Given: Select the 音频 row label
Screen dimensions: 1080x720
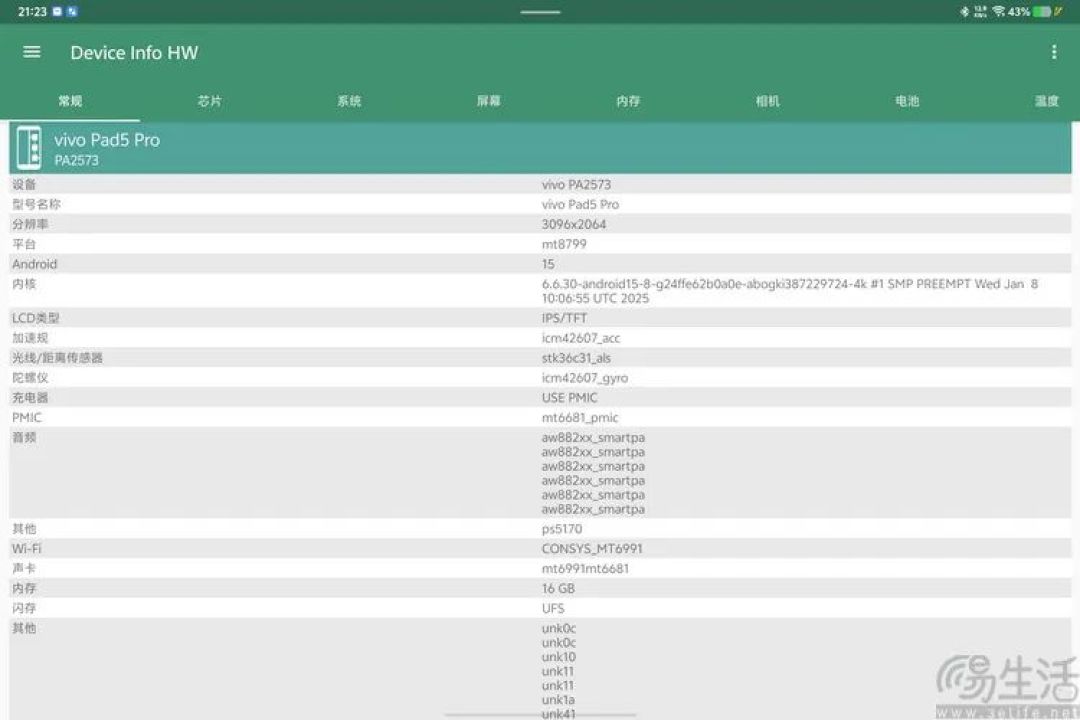Looking at the screenshot, I should coord(24,438).
